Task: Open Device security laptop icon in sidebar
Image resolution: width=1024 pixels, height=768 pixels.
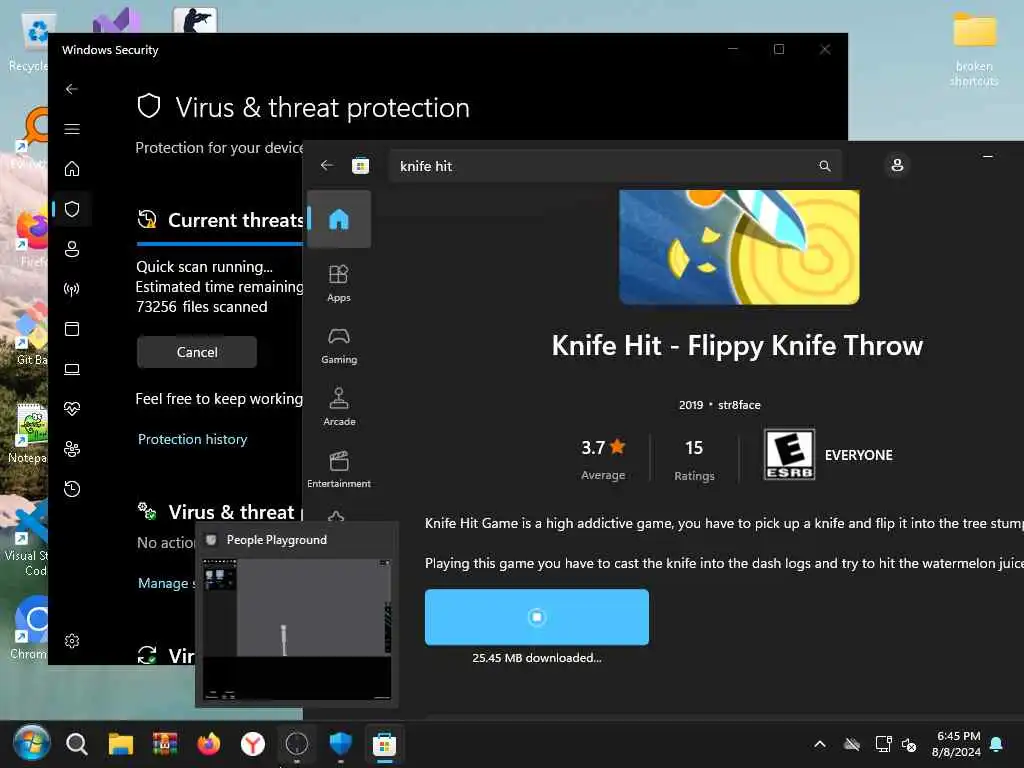Action: click(72, 369)
